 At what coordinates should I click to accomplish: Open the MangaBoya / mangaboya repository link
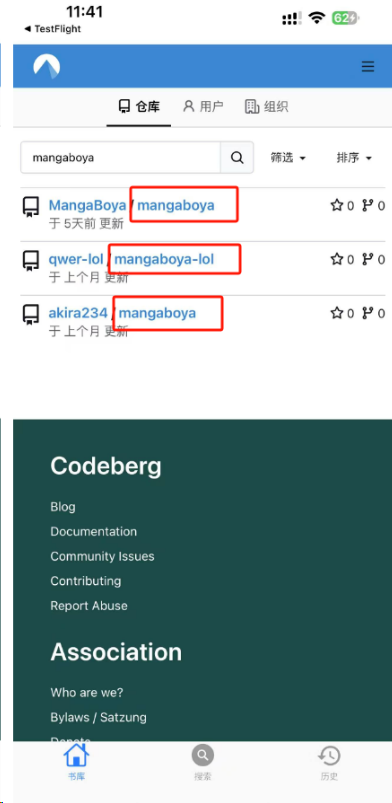click(x=176, y=205)
